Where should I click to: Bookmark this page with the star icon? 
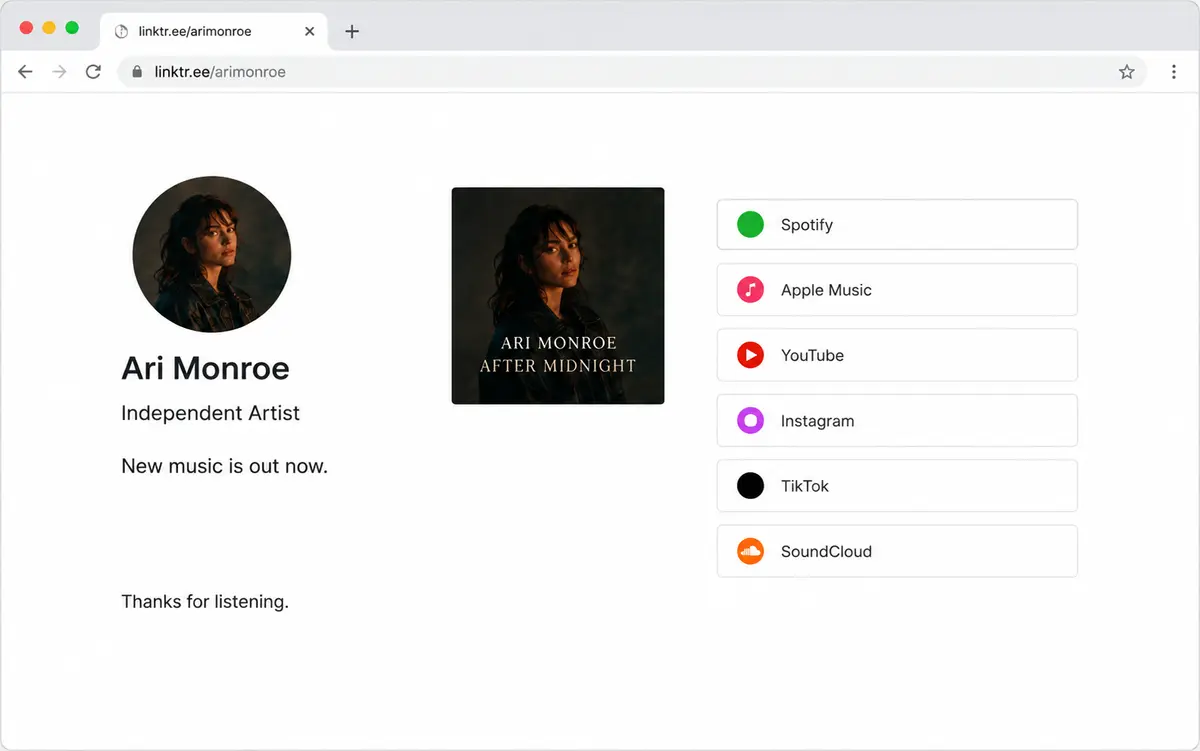[x=1127, y=72]
